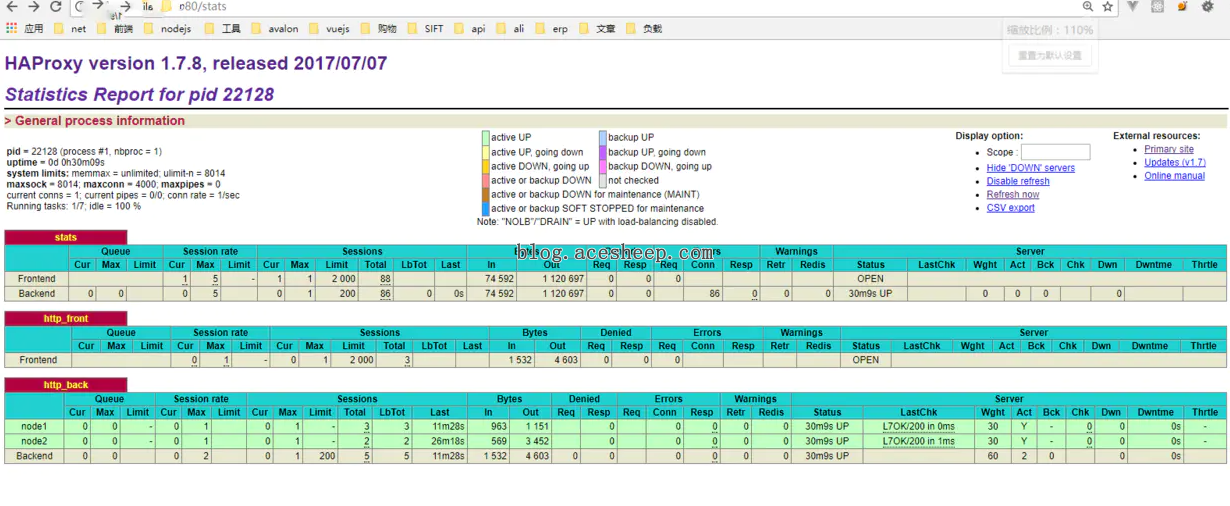The image size is (1230, 506).
Task: Bookmark this page with the star icon
Action: pyautogui.click(x=1108, y=7)
